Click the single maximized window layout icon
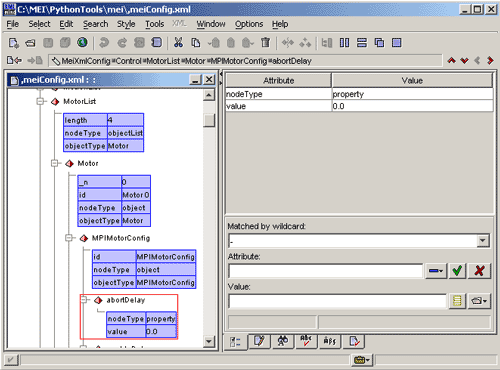500x370 pixels. [396, 43]
